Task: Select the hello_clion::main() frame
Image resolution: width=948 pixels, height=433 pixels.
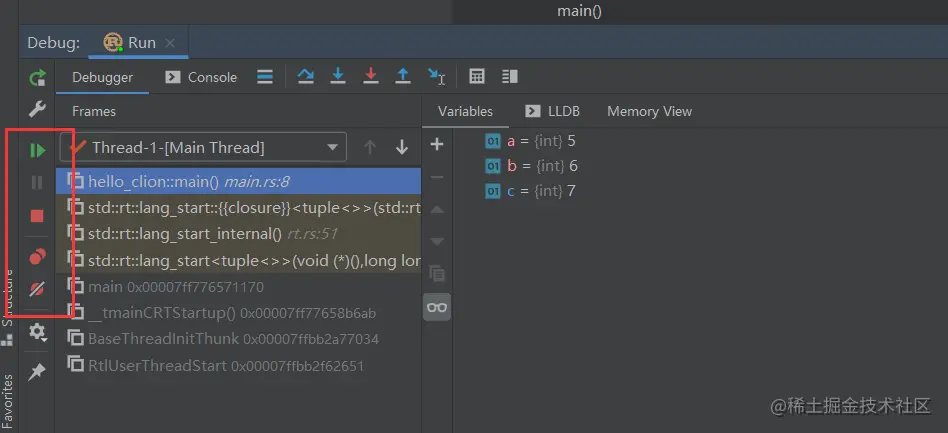Action: [x=238, y=181]
